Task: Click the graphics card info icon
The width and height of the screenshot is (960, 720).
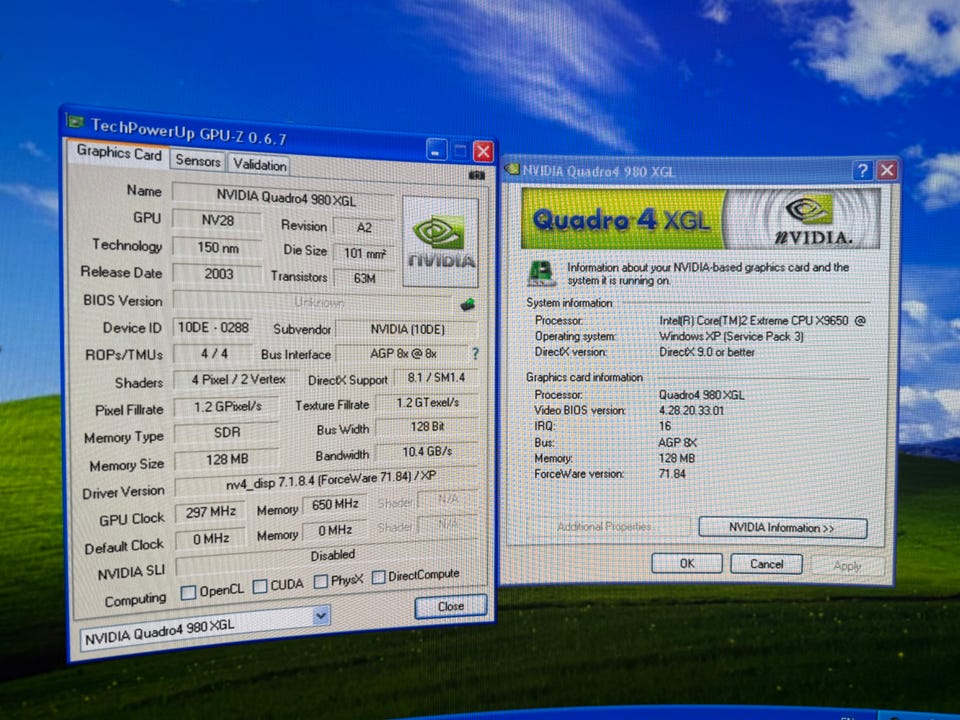Action: [x=542, y=272]
